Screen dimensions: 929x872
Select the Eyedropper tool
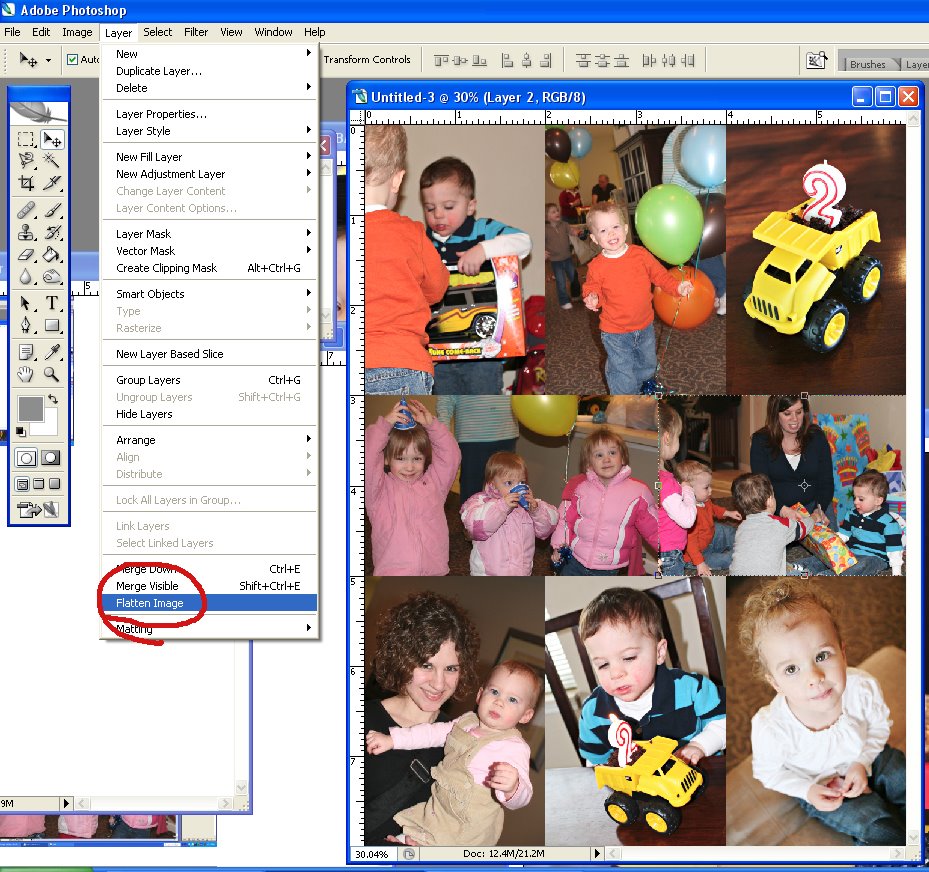52,351
